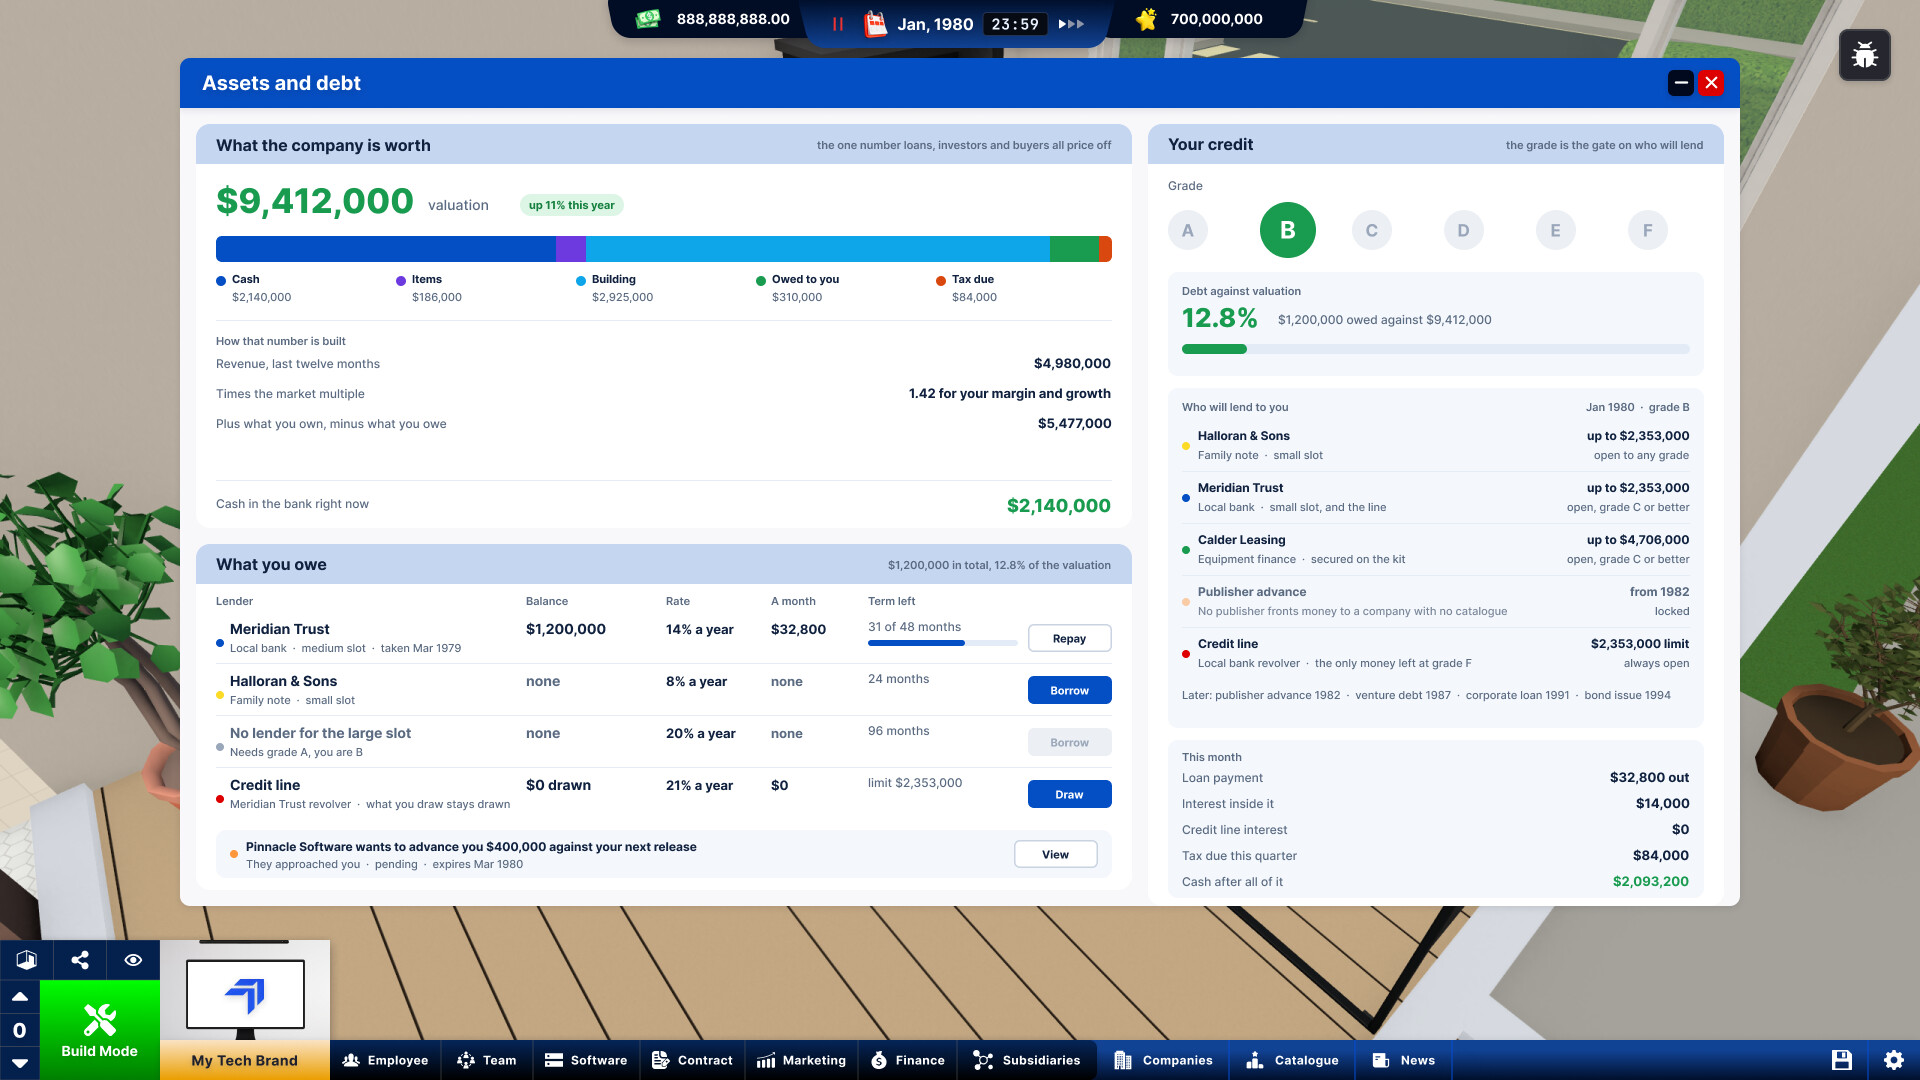
Task: Click the Building segment of the valuation bar
Action: [x=818, y=249]
